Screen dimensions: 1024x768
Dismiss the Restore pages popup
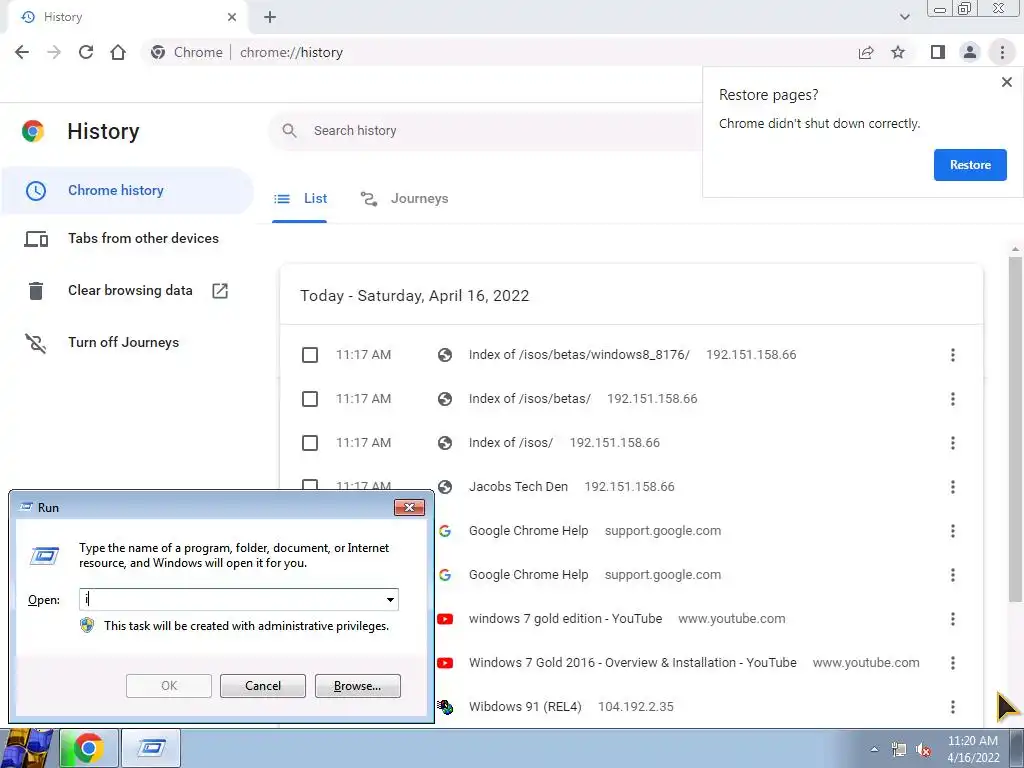point(1006,82)
